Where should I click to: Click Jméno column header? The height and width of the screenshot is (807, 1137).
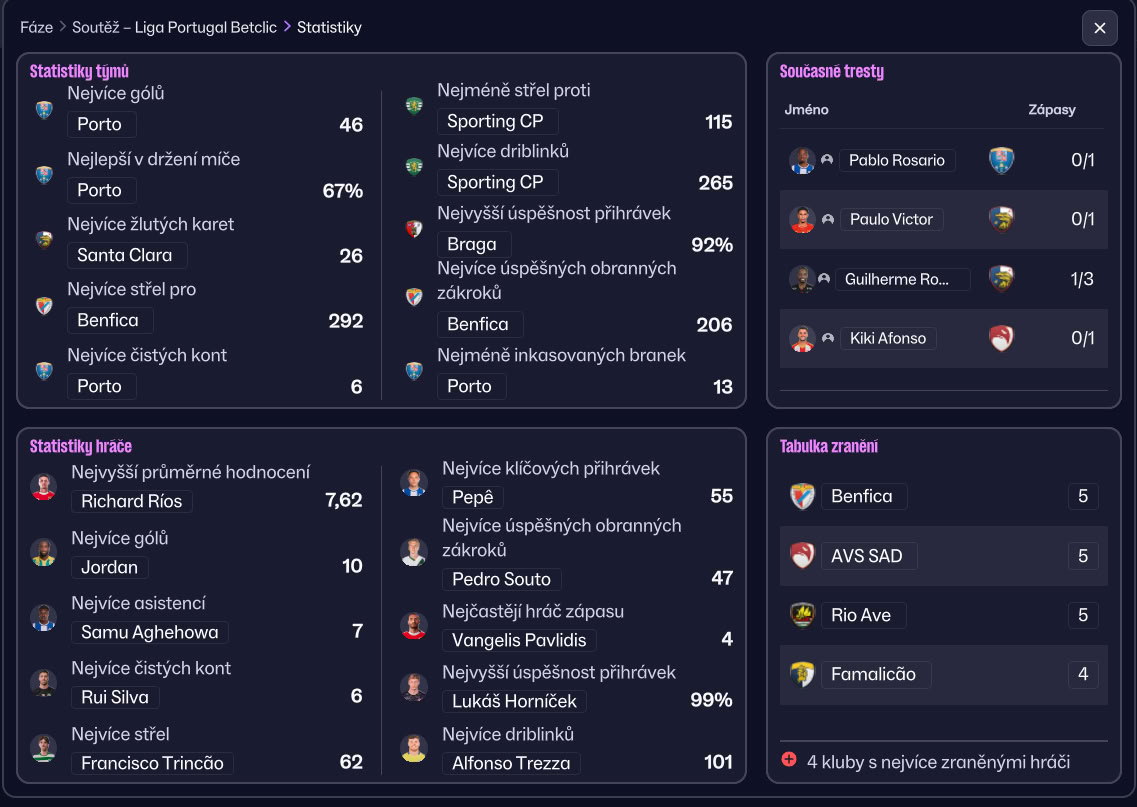[806, 109]
